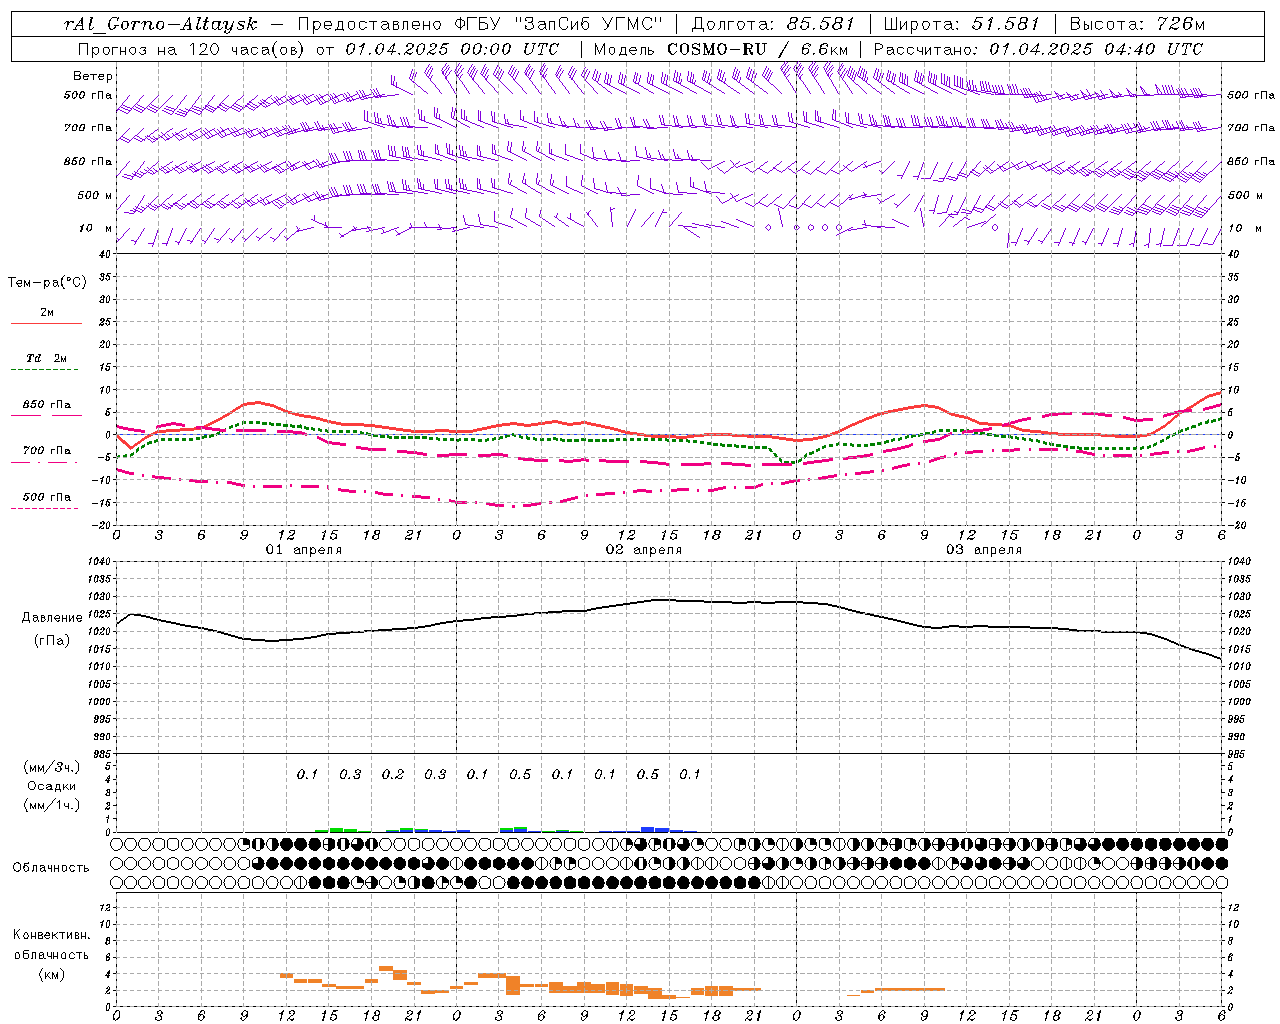Click the Давление pressure panel label
The height and width of the screenshot is (1024, 1280).
[x=52, y=618]
